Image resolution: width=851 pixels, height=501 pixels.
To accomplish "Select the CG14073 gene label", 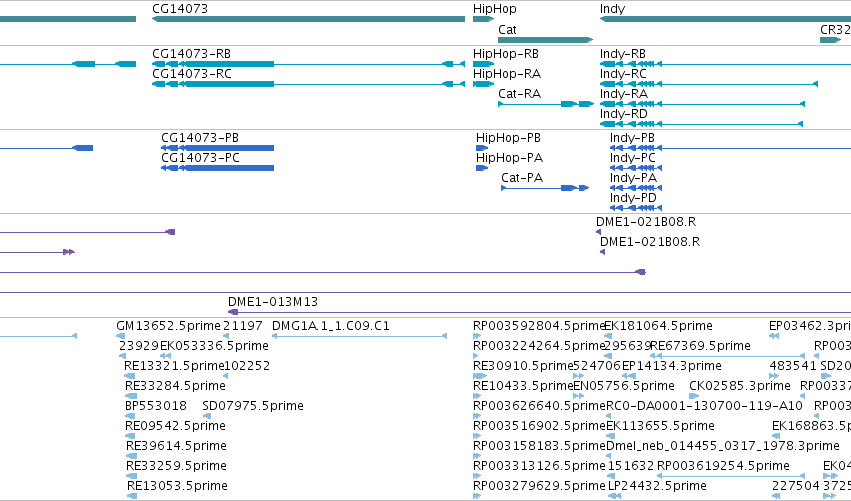I will [180, 9].
